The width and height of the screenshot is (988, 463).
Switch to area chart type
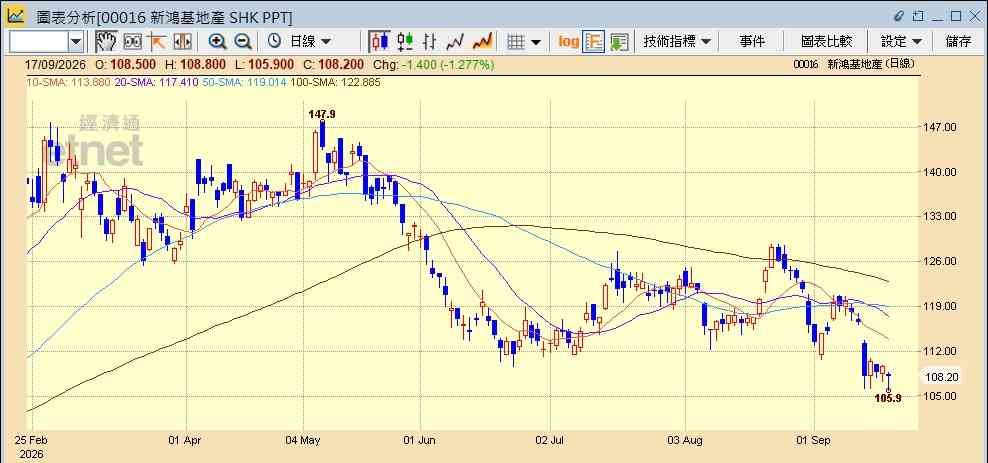pos(482,42)
